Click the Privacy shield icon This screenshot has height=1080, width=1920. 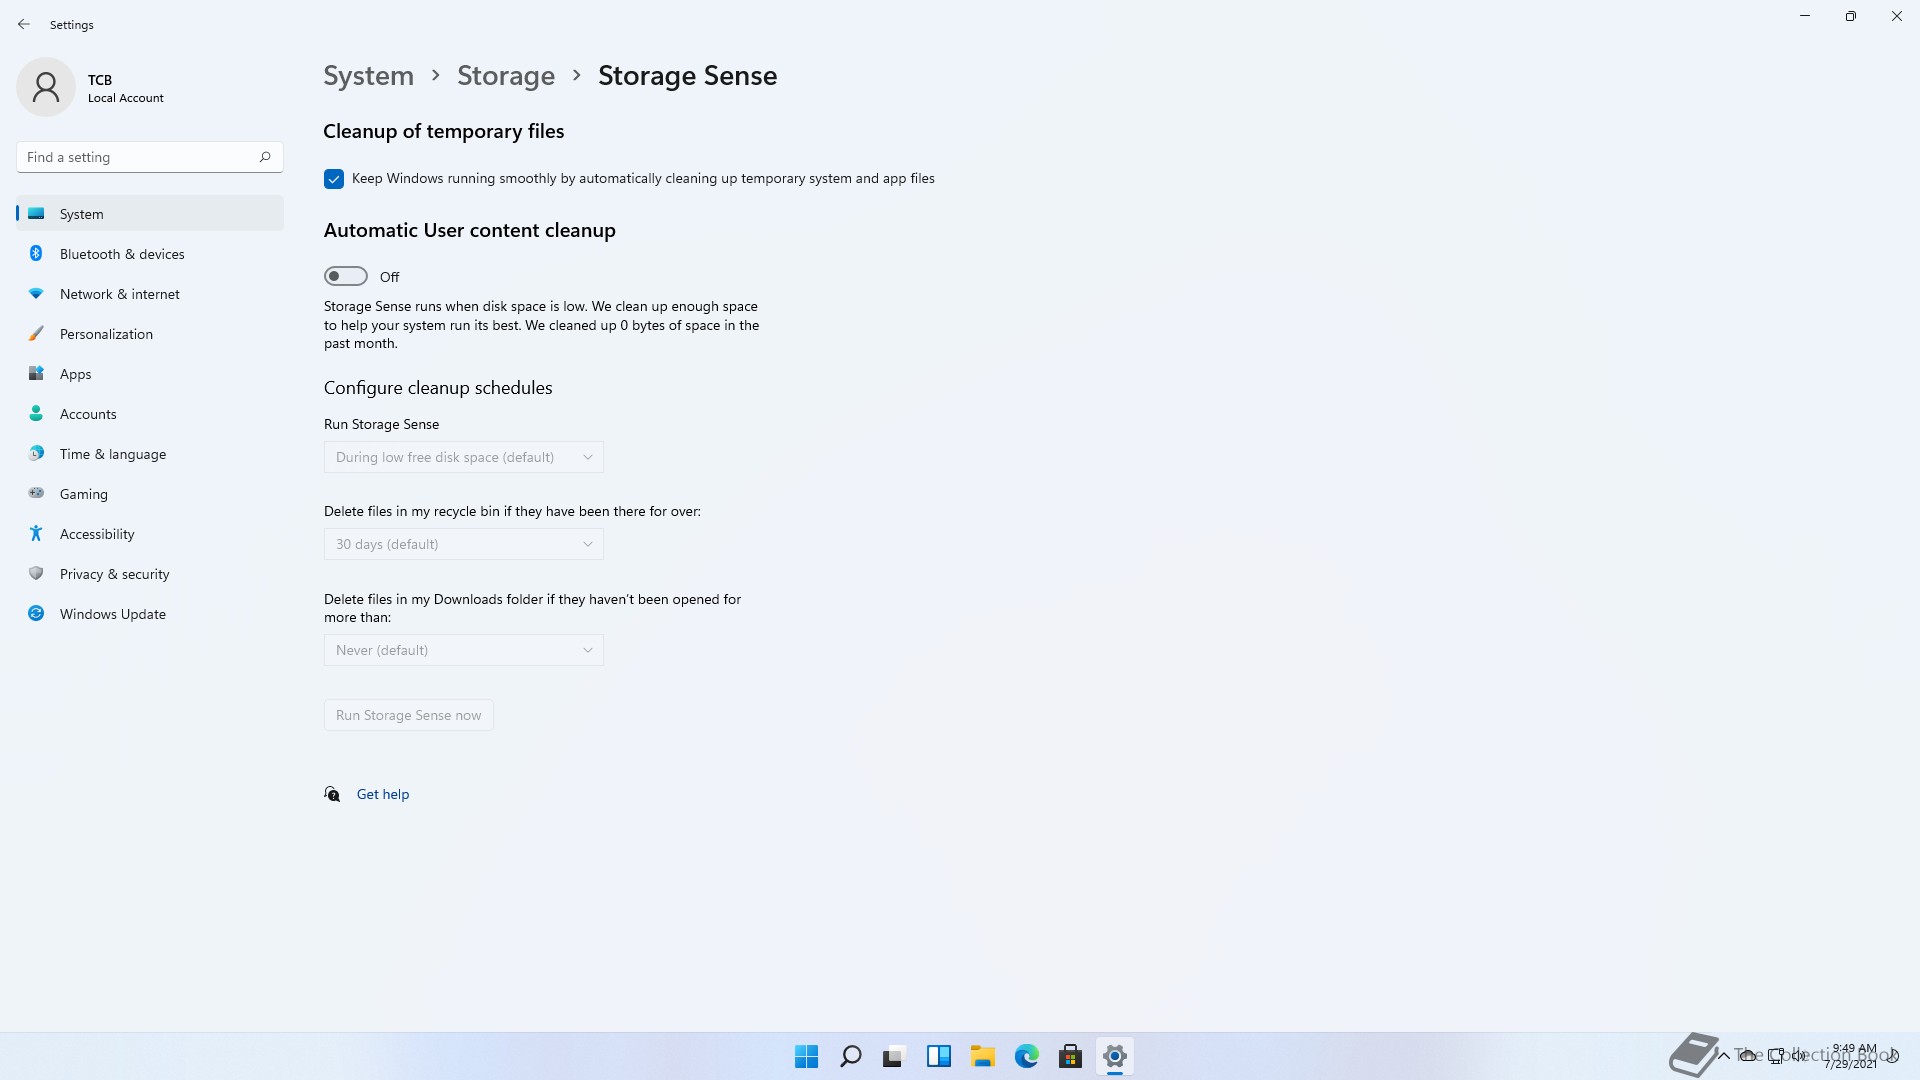pos(36,574)
